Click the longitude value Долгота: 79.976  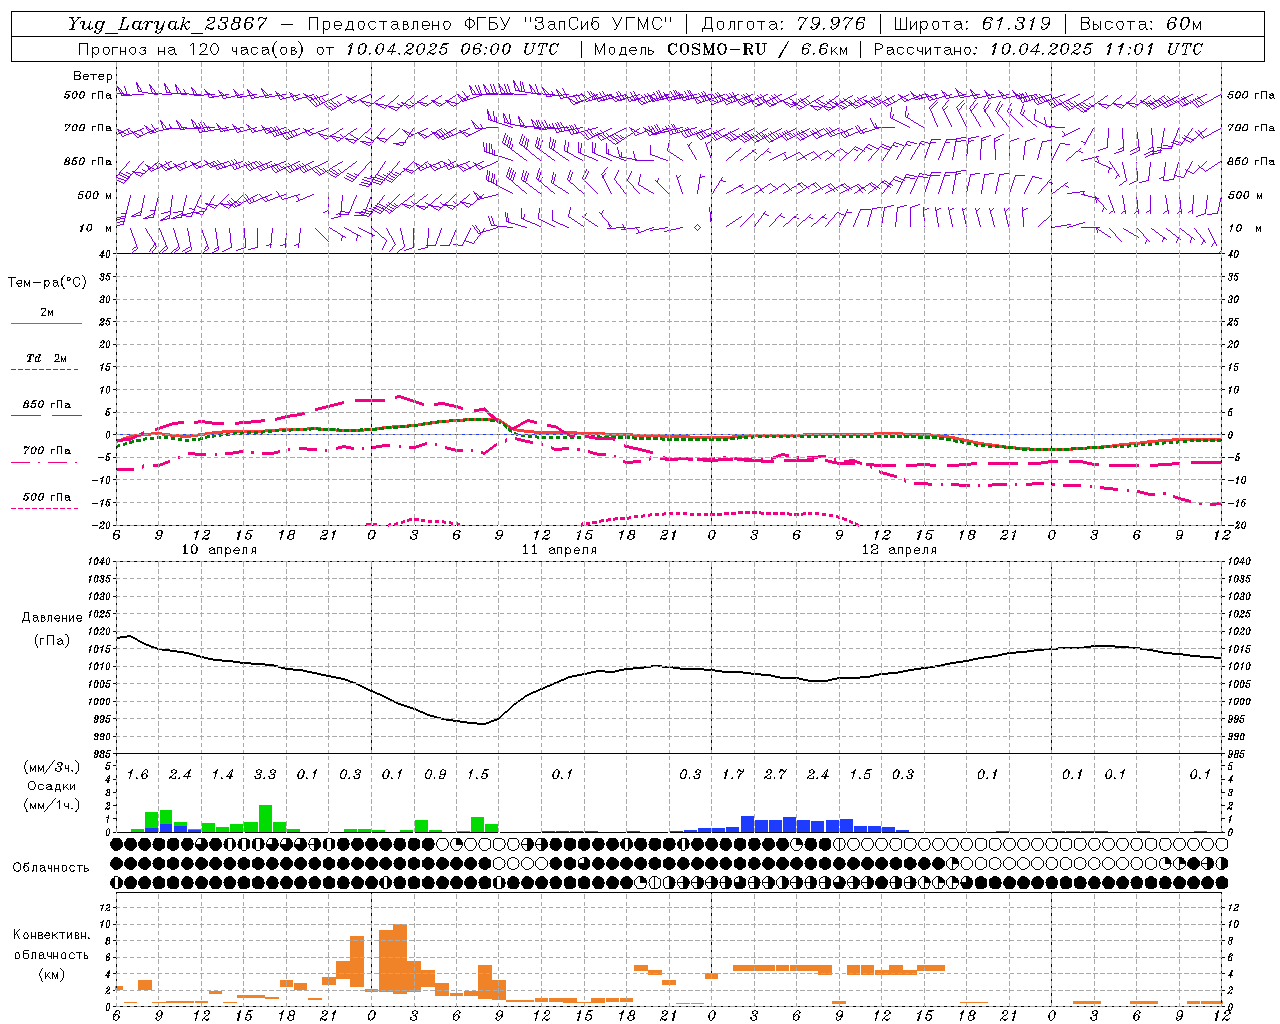(x=784, y=24)
